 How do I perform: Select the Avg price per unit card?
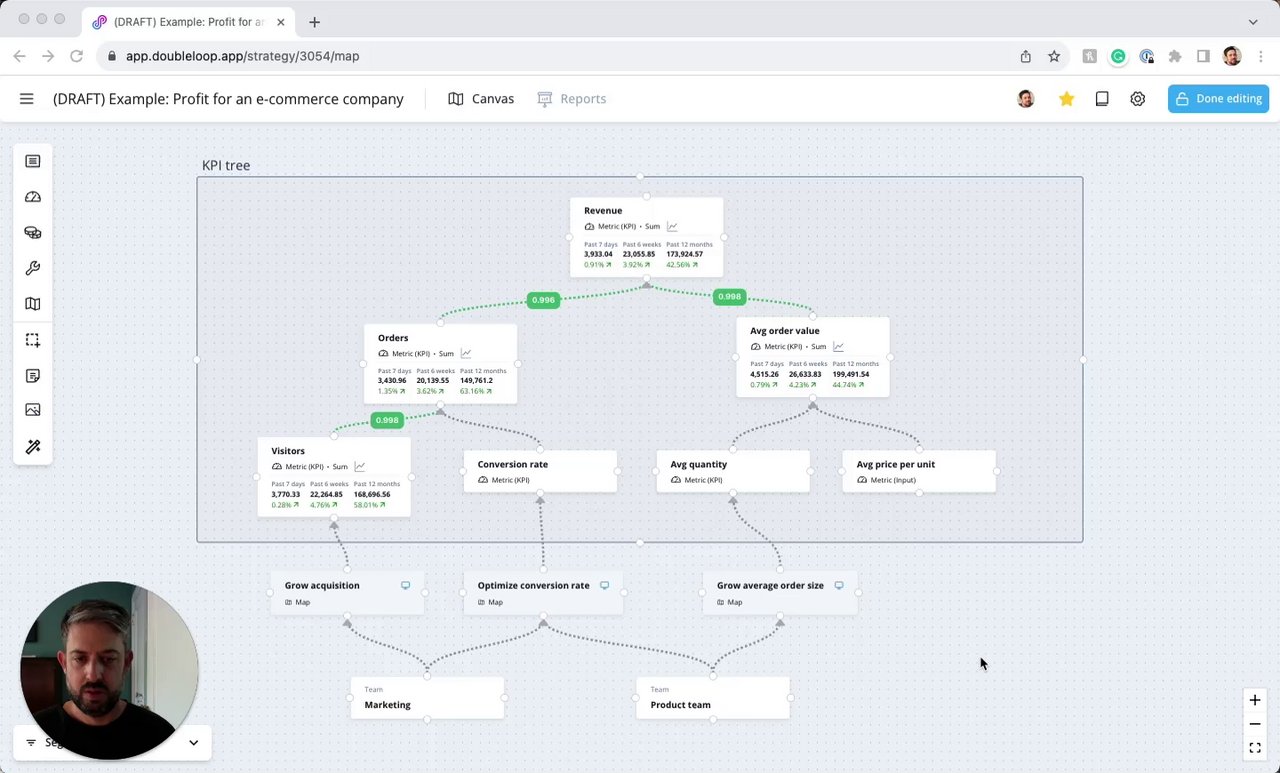pyautogui.click(x=919, y=471)
